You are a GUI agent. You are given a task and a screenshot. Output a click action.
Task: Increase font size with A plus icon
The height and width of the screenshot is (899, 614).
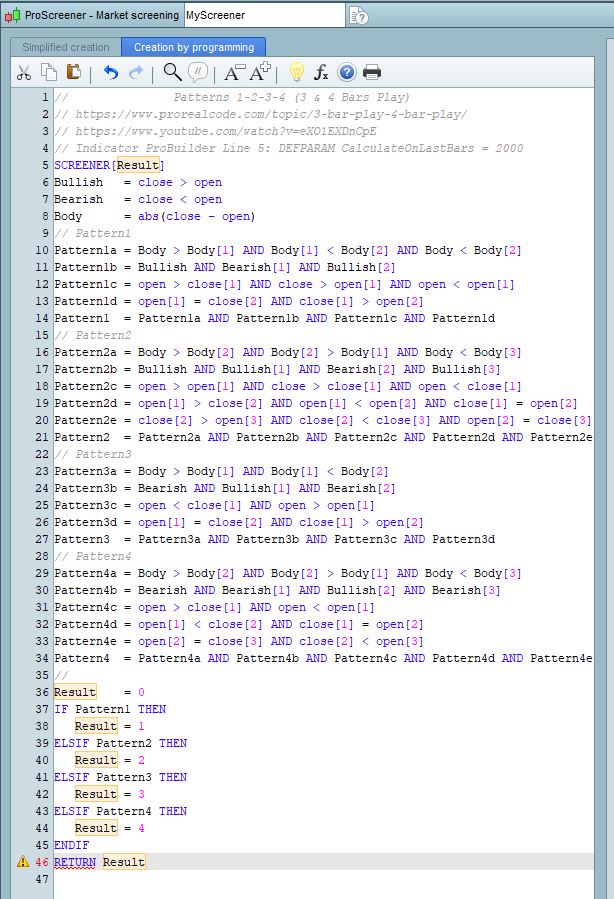click(x=260, y=72)
